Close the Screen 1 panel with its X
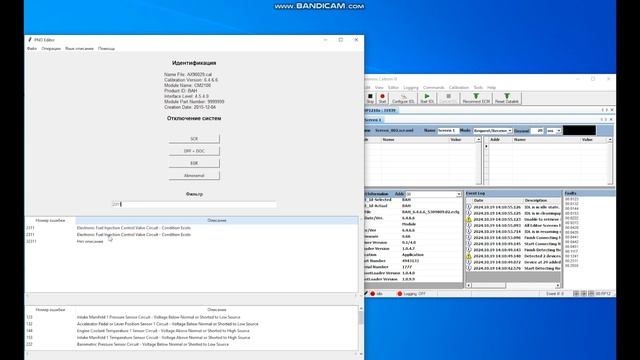The width and height of the screenshot is (640, 360). coord(611,120)
